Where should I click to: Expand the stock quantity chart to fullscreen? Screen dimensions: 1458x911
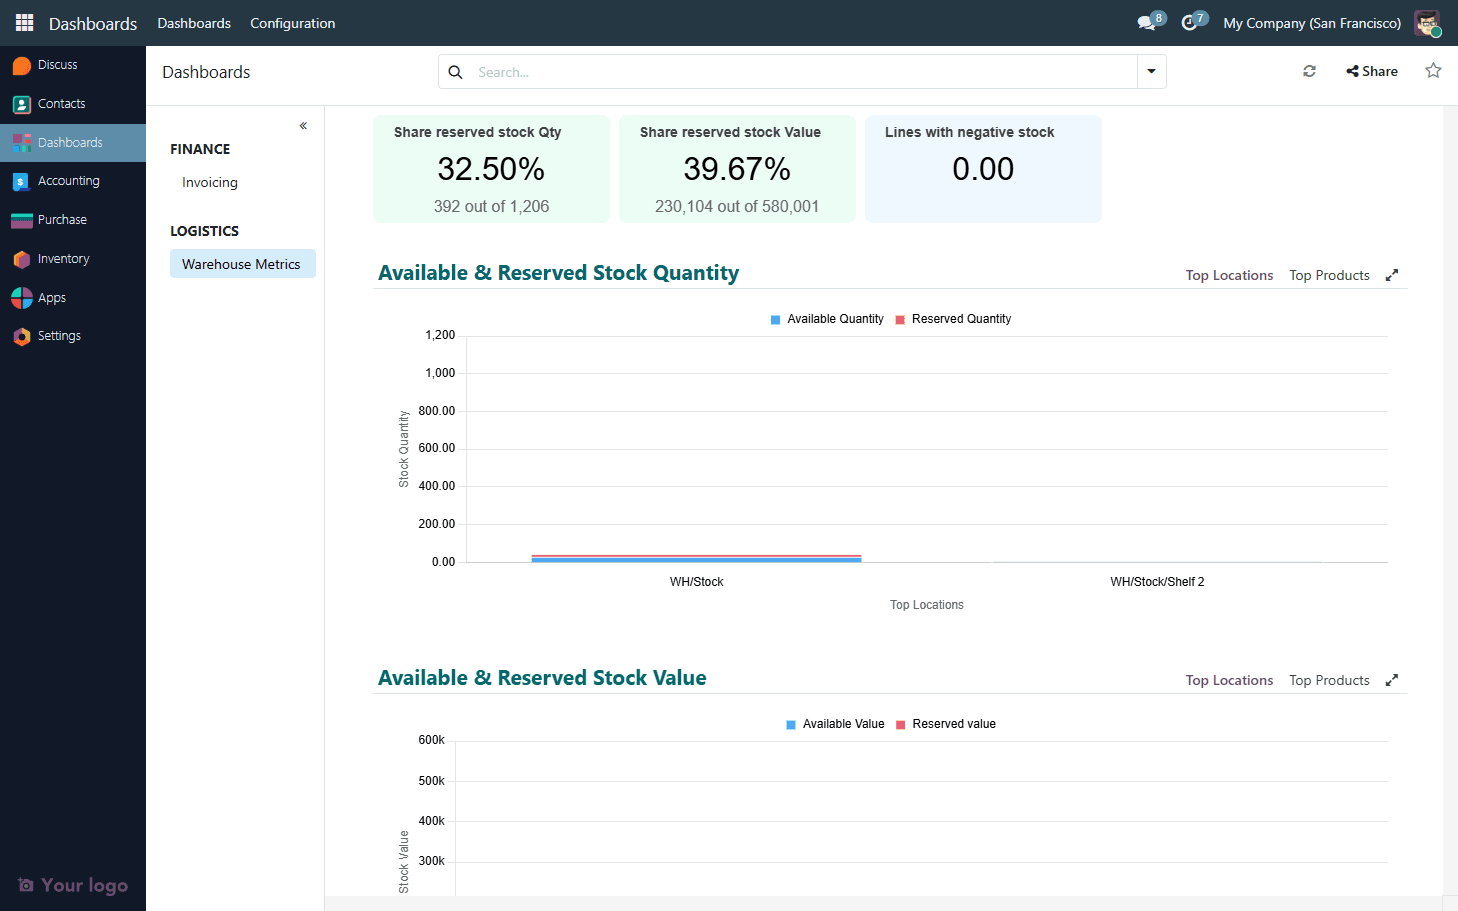pyautogui.click(x=1391, y=274)
